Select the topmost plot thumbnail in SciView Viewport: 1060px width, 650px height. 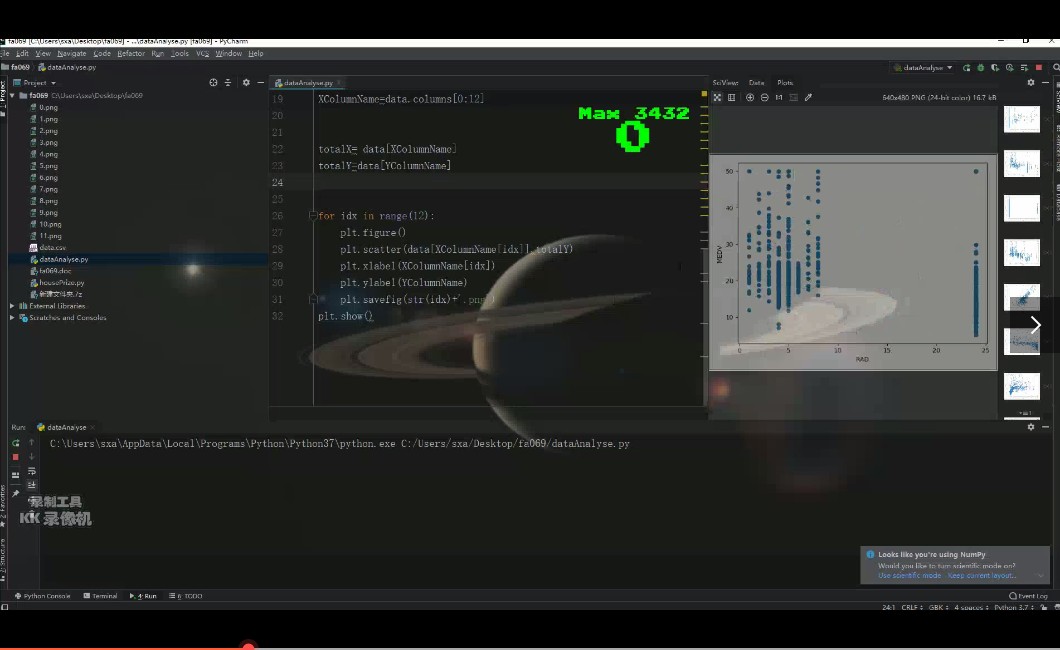click(x=1021, y=119)
